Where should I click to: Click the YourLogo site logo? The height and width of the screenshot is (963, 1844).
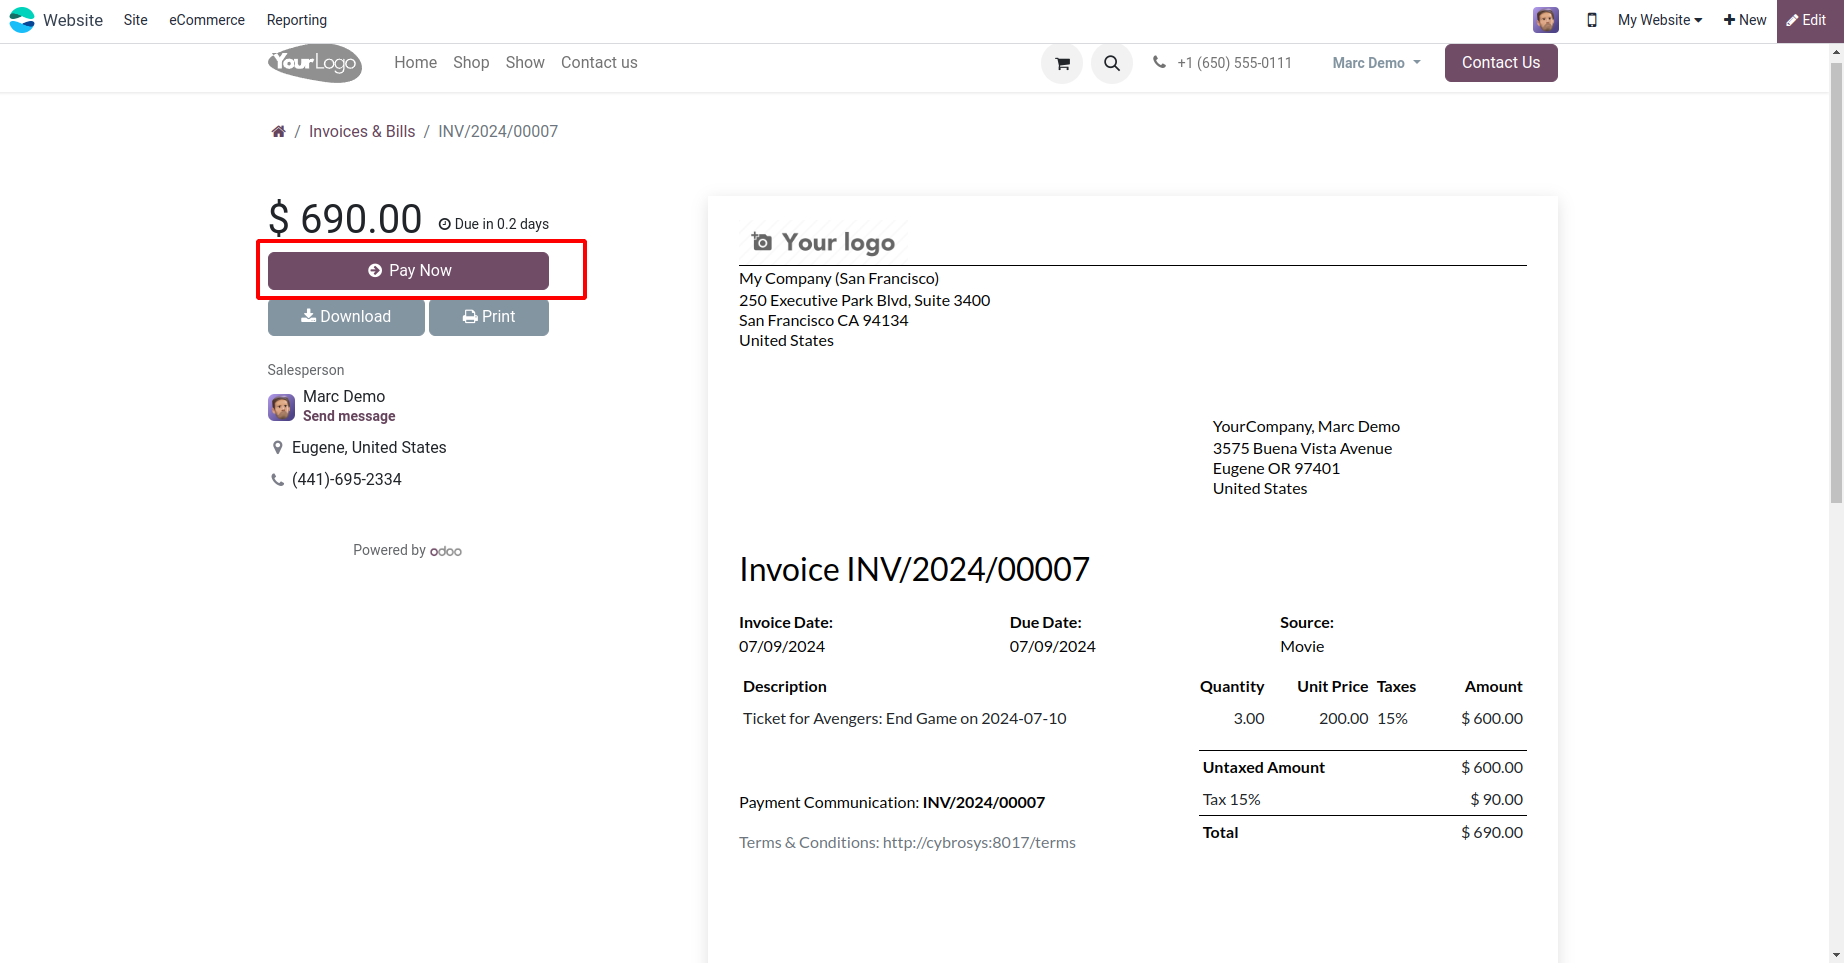tap(314, 63)
